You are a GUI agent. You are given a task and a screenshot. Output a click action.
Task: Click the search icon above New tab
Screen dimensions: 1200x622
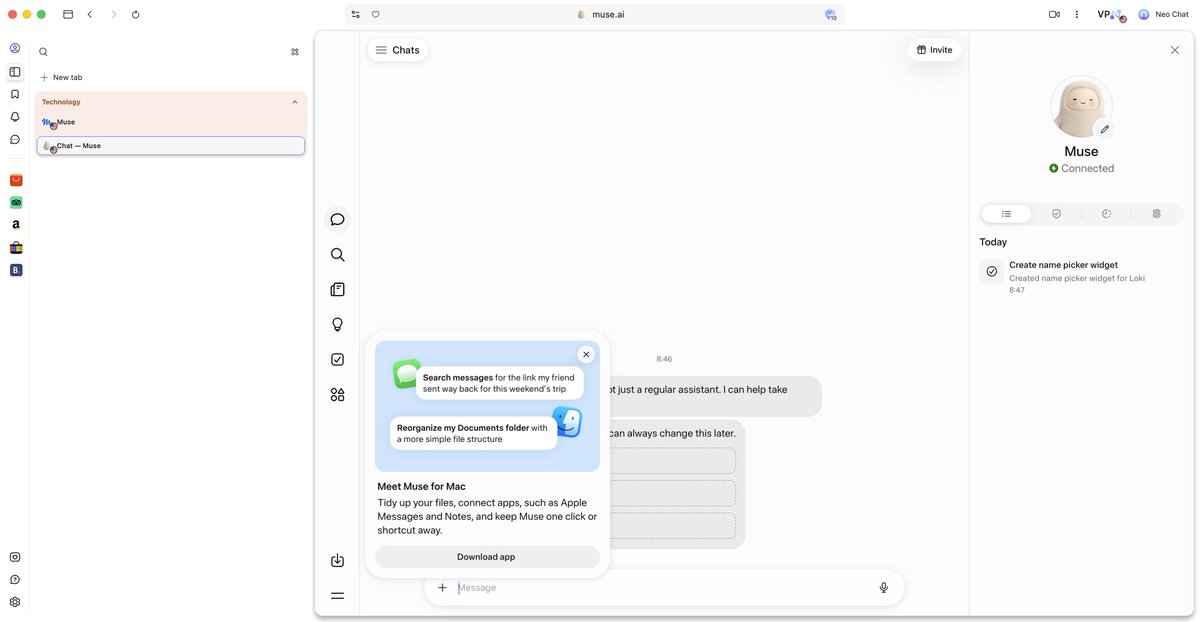pos(43,52)
